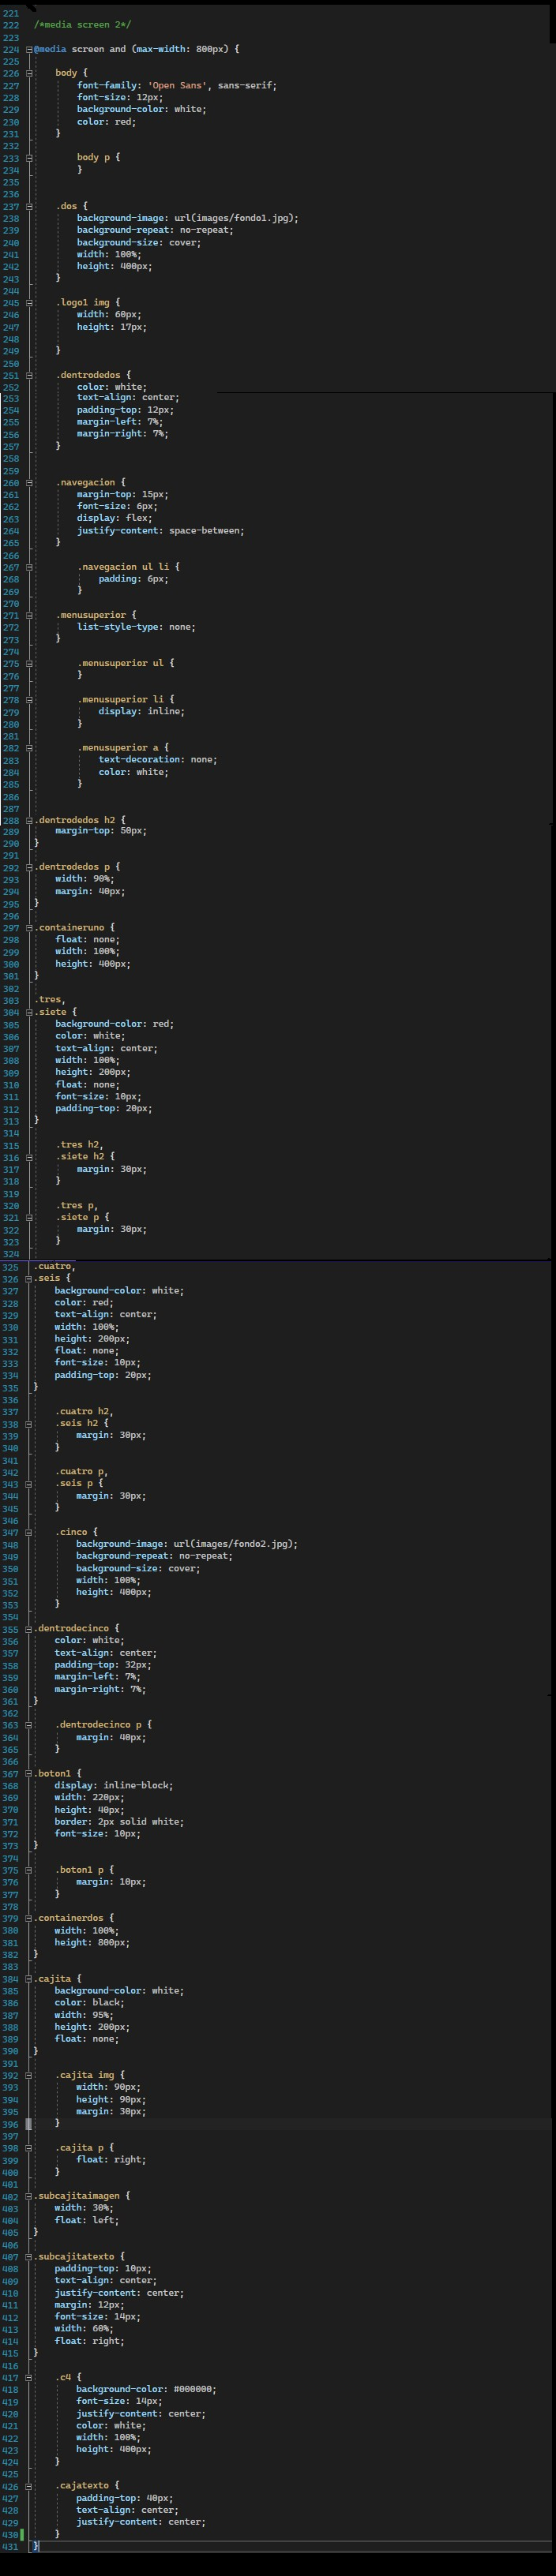This screenshot has width=556, height=2576.
Task: Fold the .dos rule block
Action: [29, 206]
